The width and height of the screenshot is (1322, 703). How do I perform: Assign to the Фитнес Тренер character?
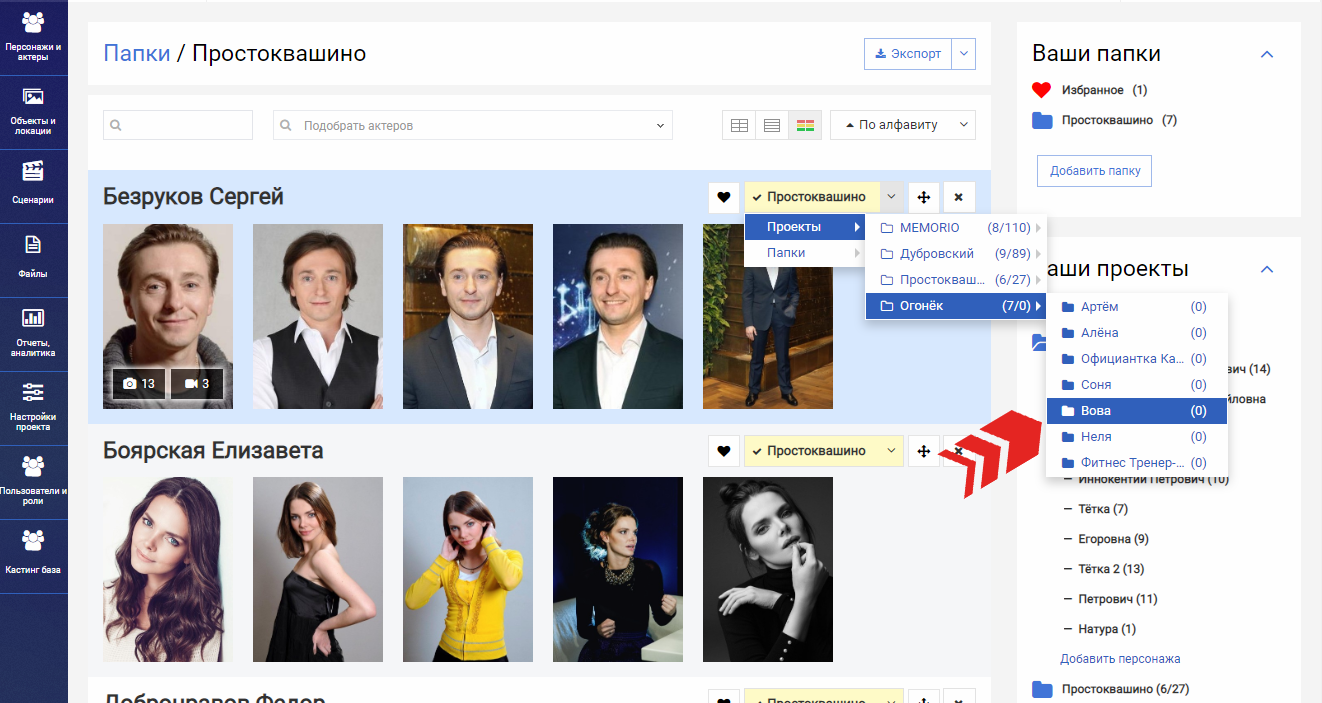[1137, 463]
